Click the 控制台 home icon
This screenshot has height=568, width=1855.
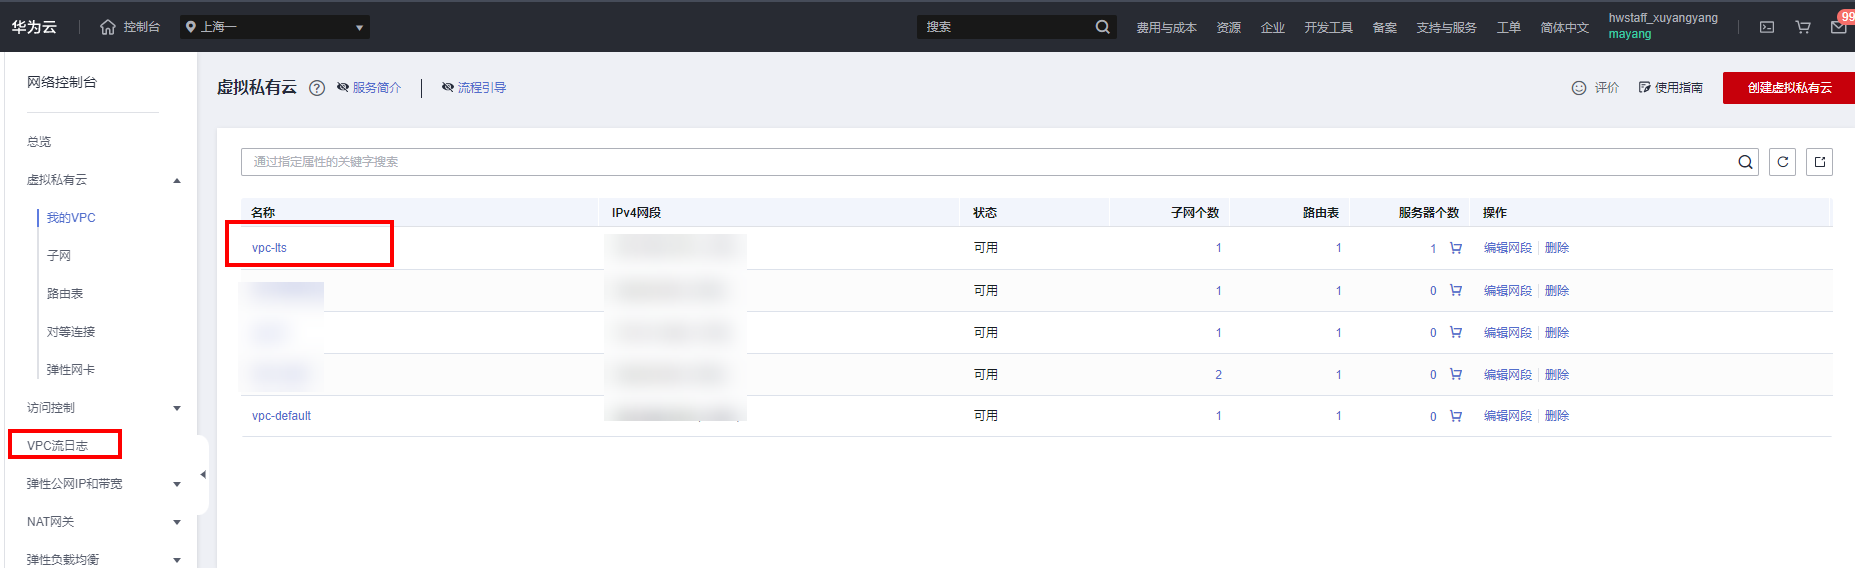(x=108, y=27)
